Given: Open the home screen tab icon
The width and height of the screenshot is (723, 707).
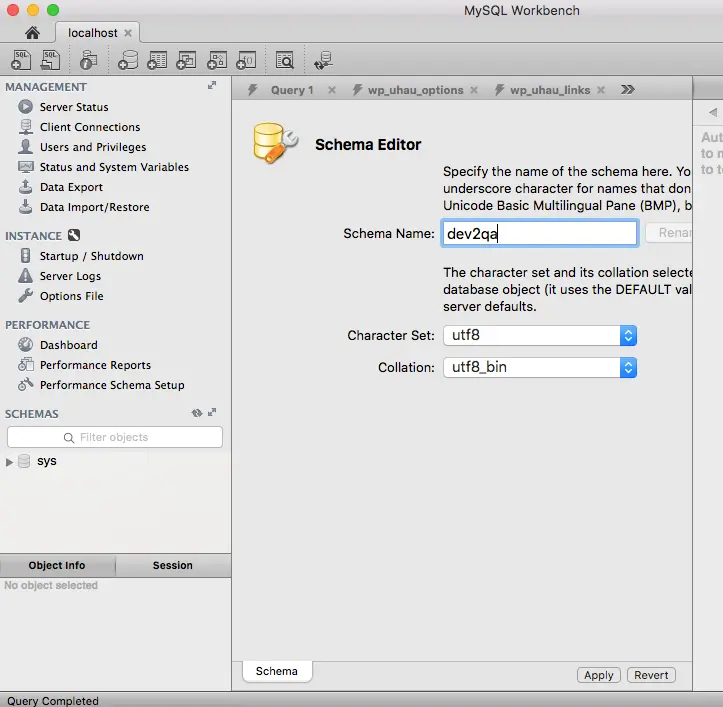Looking at the screenshot, I should [32, 33].
